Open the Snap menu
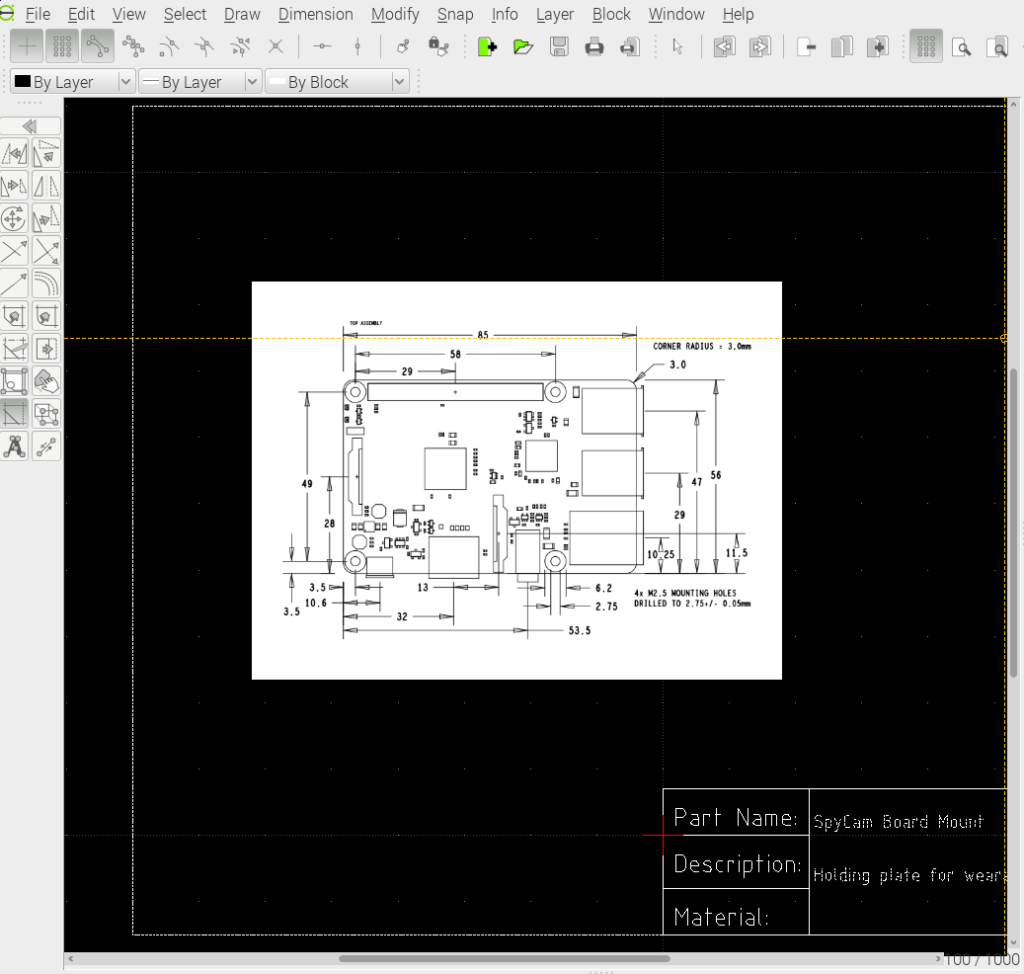 coord(455,14)
